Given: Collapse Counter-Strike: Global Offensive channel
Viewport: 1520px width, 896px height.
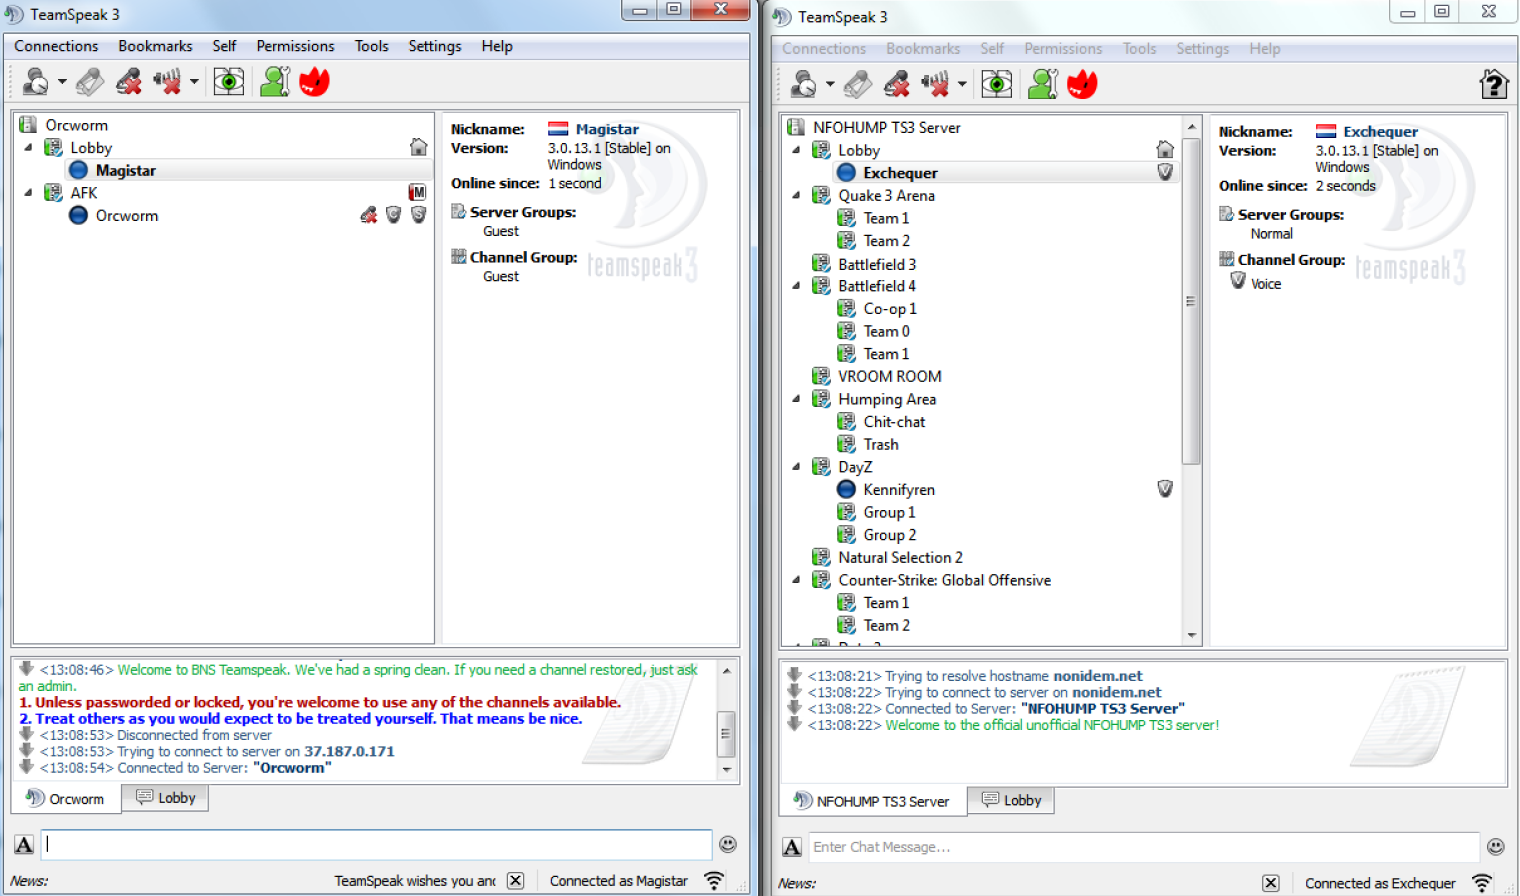Looking at the screenshot, I should click(x=796, y=579).
